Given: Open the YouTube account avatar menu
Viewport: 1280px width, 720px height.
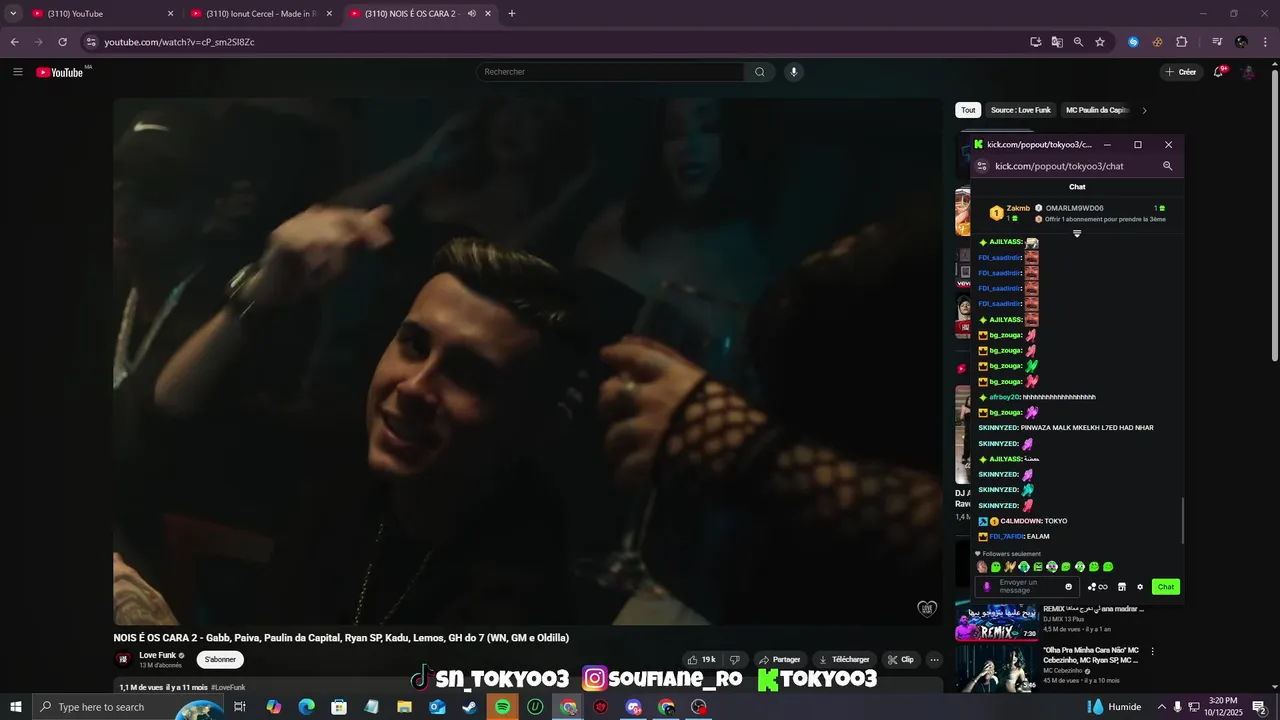Looking at the screenshot, I should (x=1248, y=72).
